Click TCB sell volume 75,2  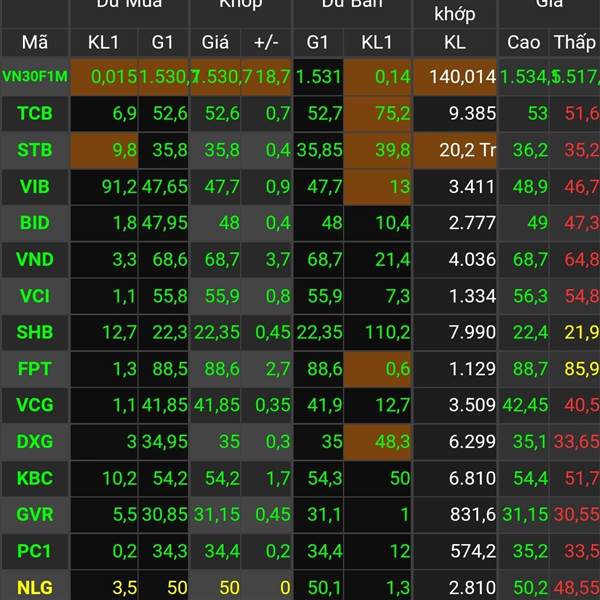click(393, 113)
